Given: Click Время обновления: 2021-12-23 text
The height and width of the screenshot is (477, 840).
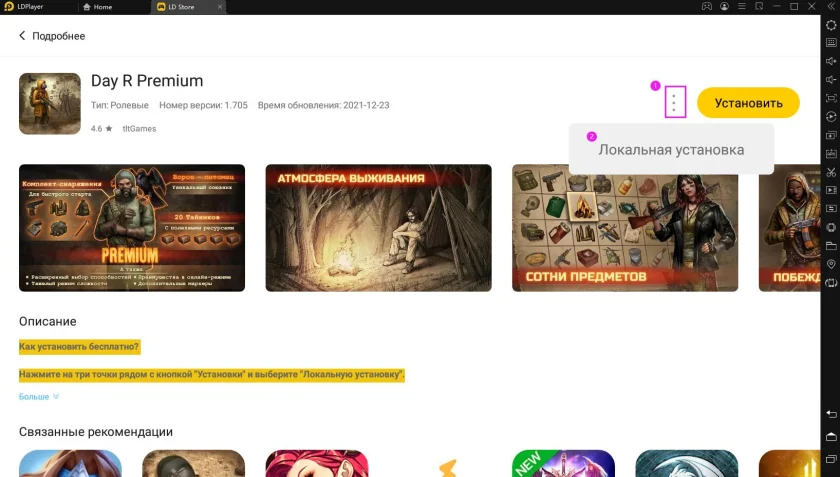Looking at the screenshot, I should click(324, 105).
